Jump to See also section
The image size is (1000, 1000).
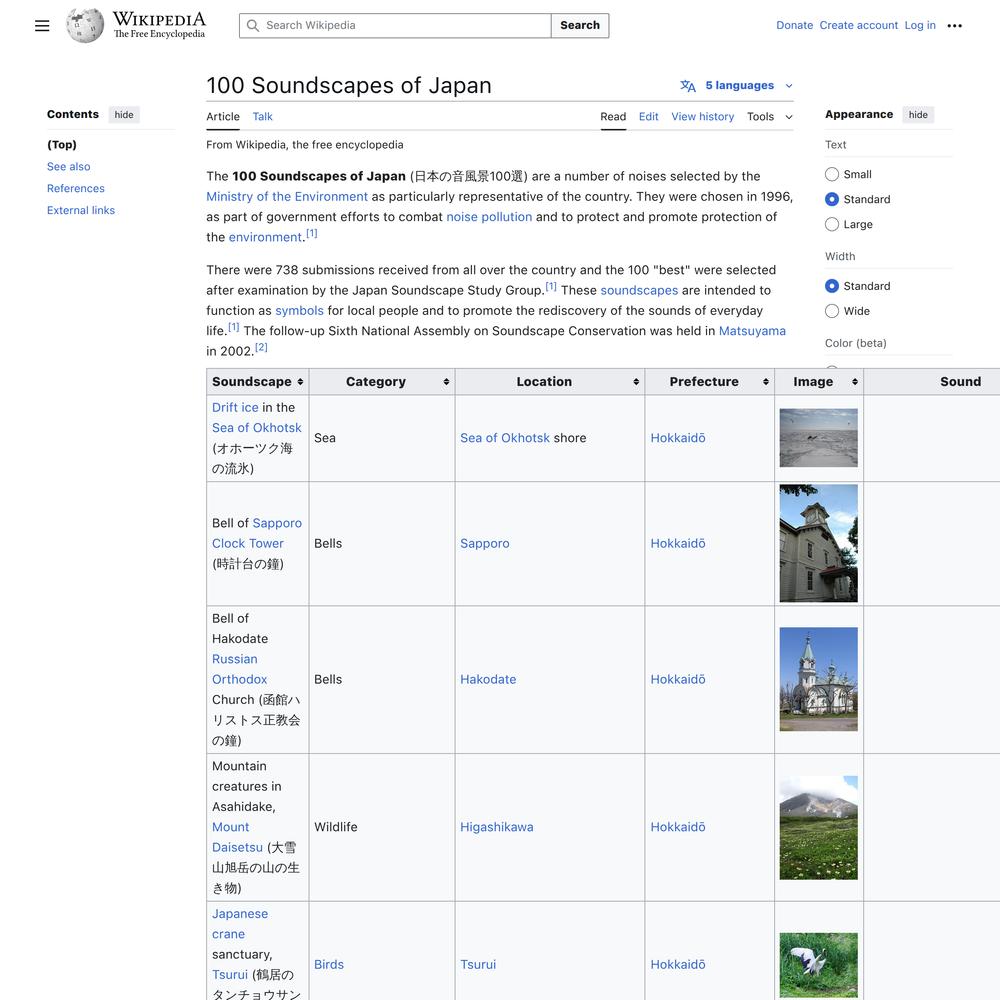pos(68,166)
